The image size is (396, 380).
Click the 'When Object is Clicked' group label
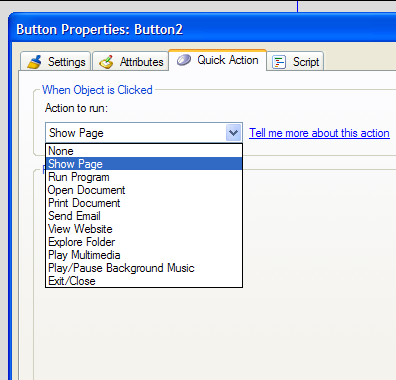pyautogui.click(x=97, y=90)
